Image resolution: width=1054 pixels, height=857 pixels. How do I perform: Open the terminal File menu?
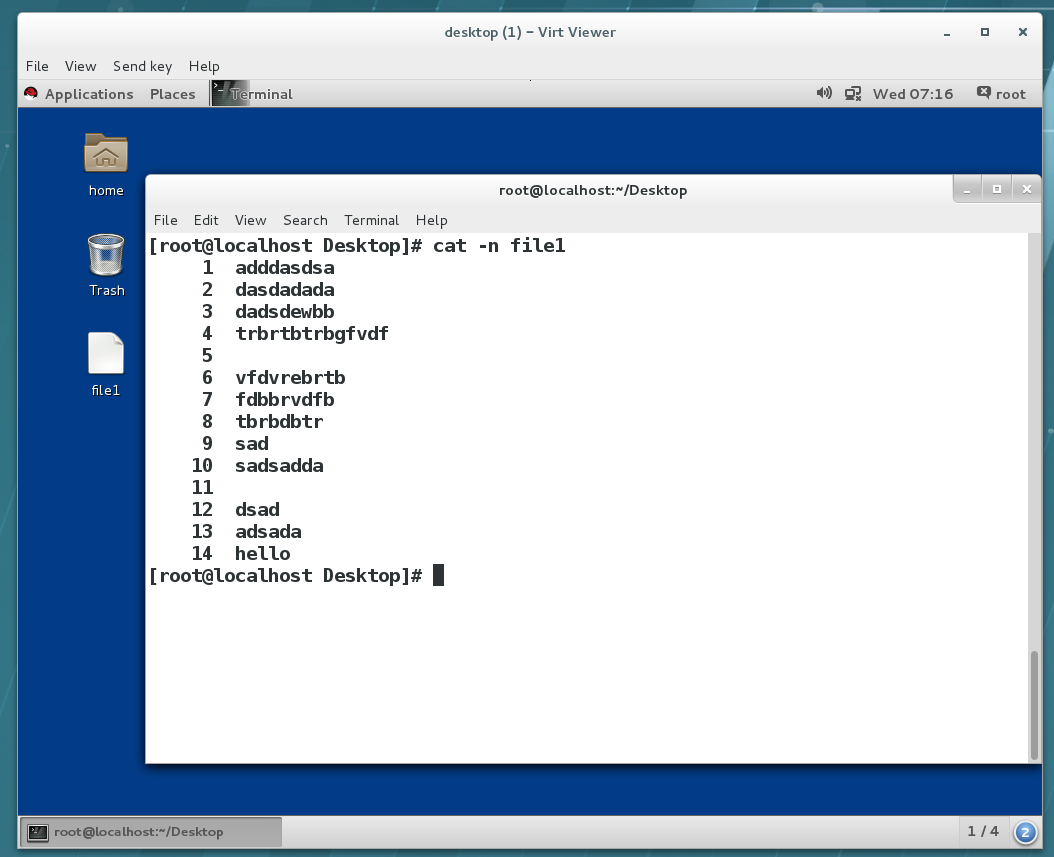click(165, 220)
